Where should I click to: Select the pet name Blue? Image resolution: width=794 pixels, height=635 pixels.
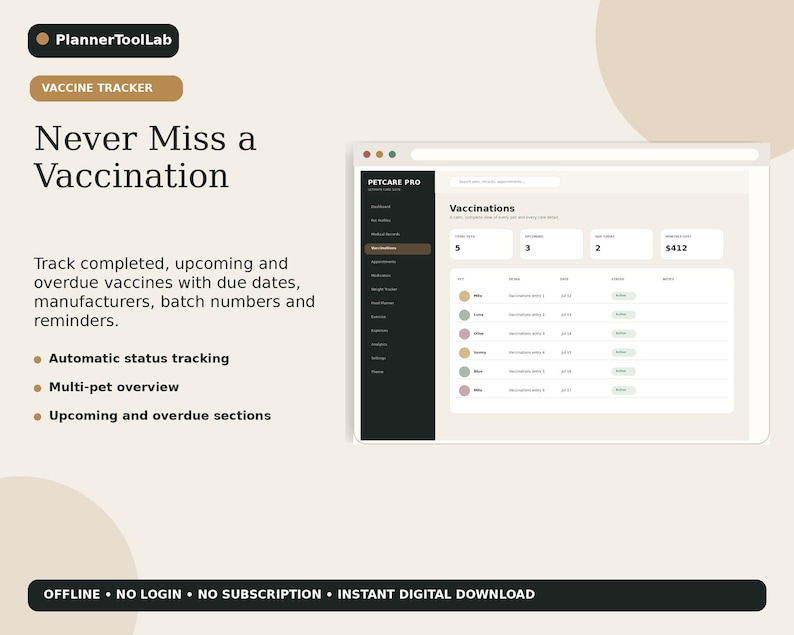(x=478, y=372)
